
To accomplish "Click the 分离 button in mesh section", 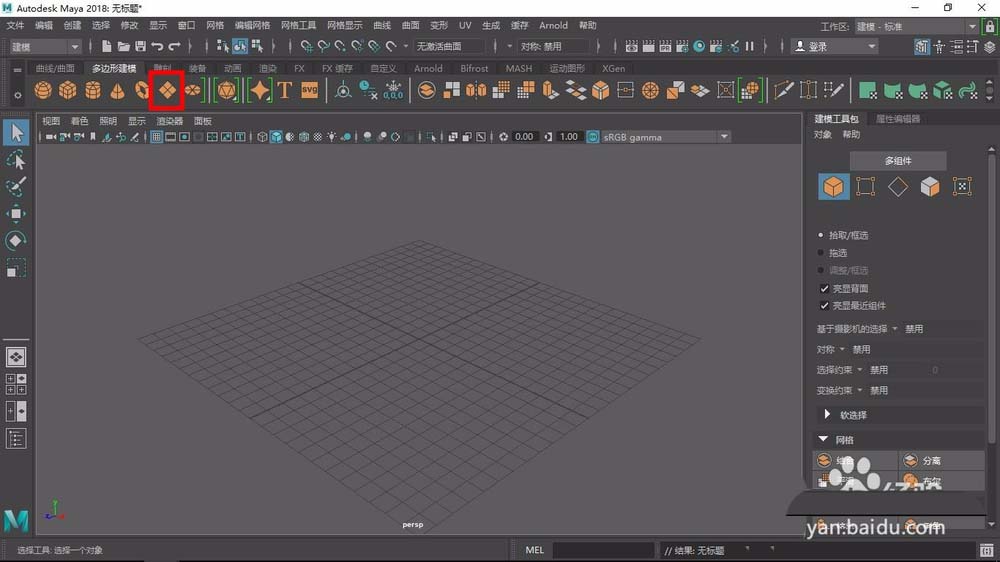I will tap(931, 461).
